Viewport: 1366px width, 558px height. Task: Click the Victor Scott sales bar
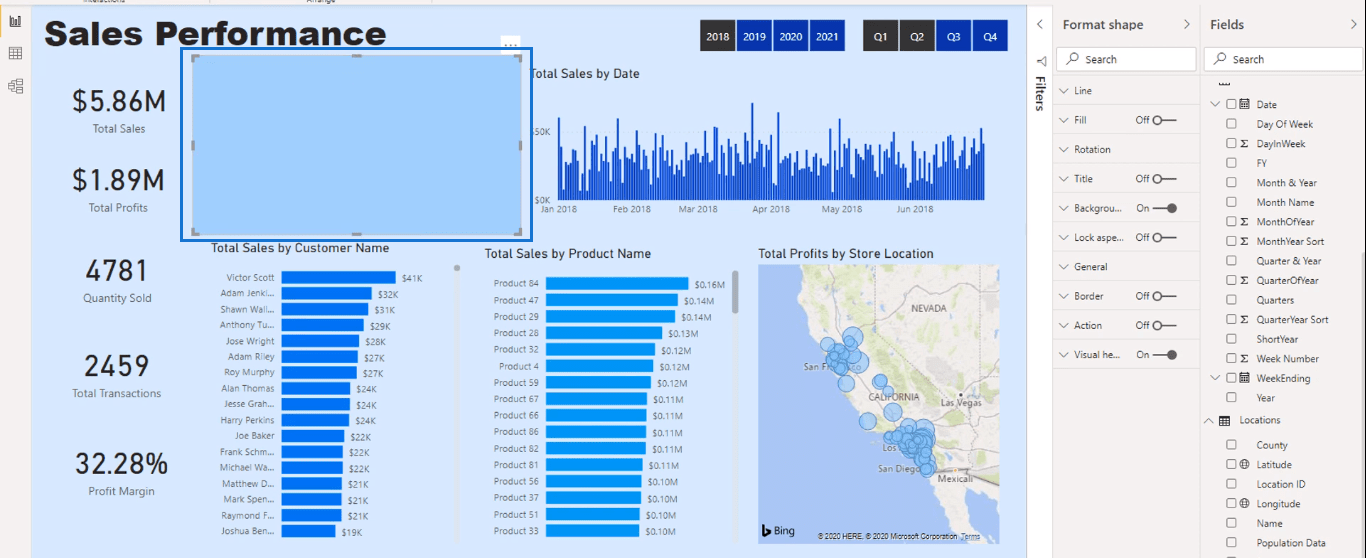coord(339,278)
